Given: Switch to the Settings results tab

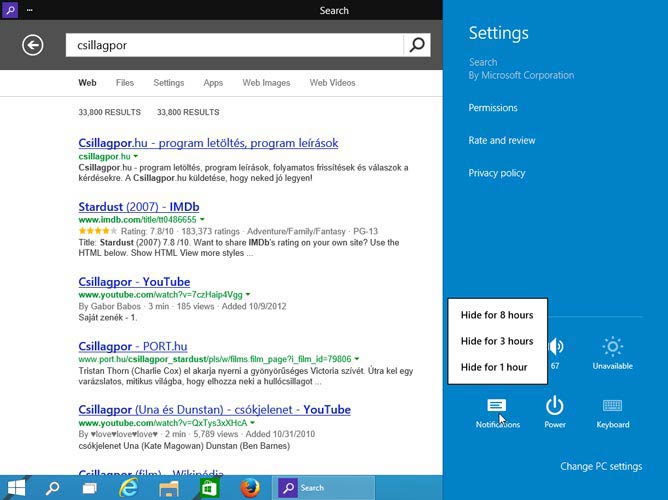Looking at the screenshot, I should 169,83.
